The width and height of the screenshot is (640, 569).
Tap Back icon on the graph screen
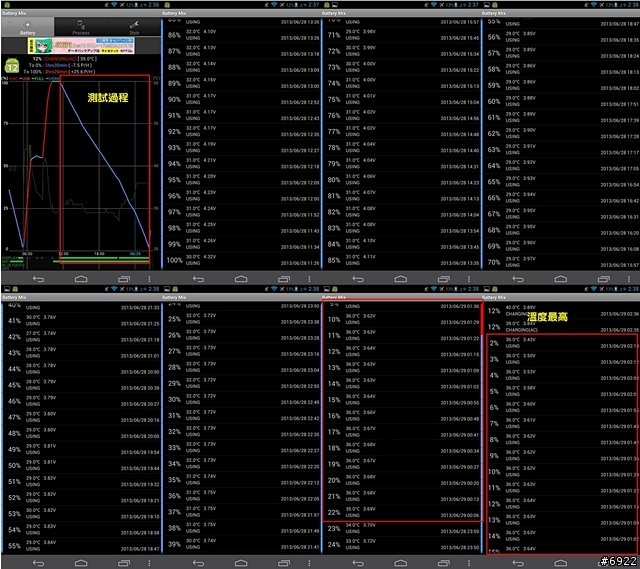pyautogui.click(x=38, y=279)
